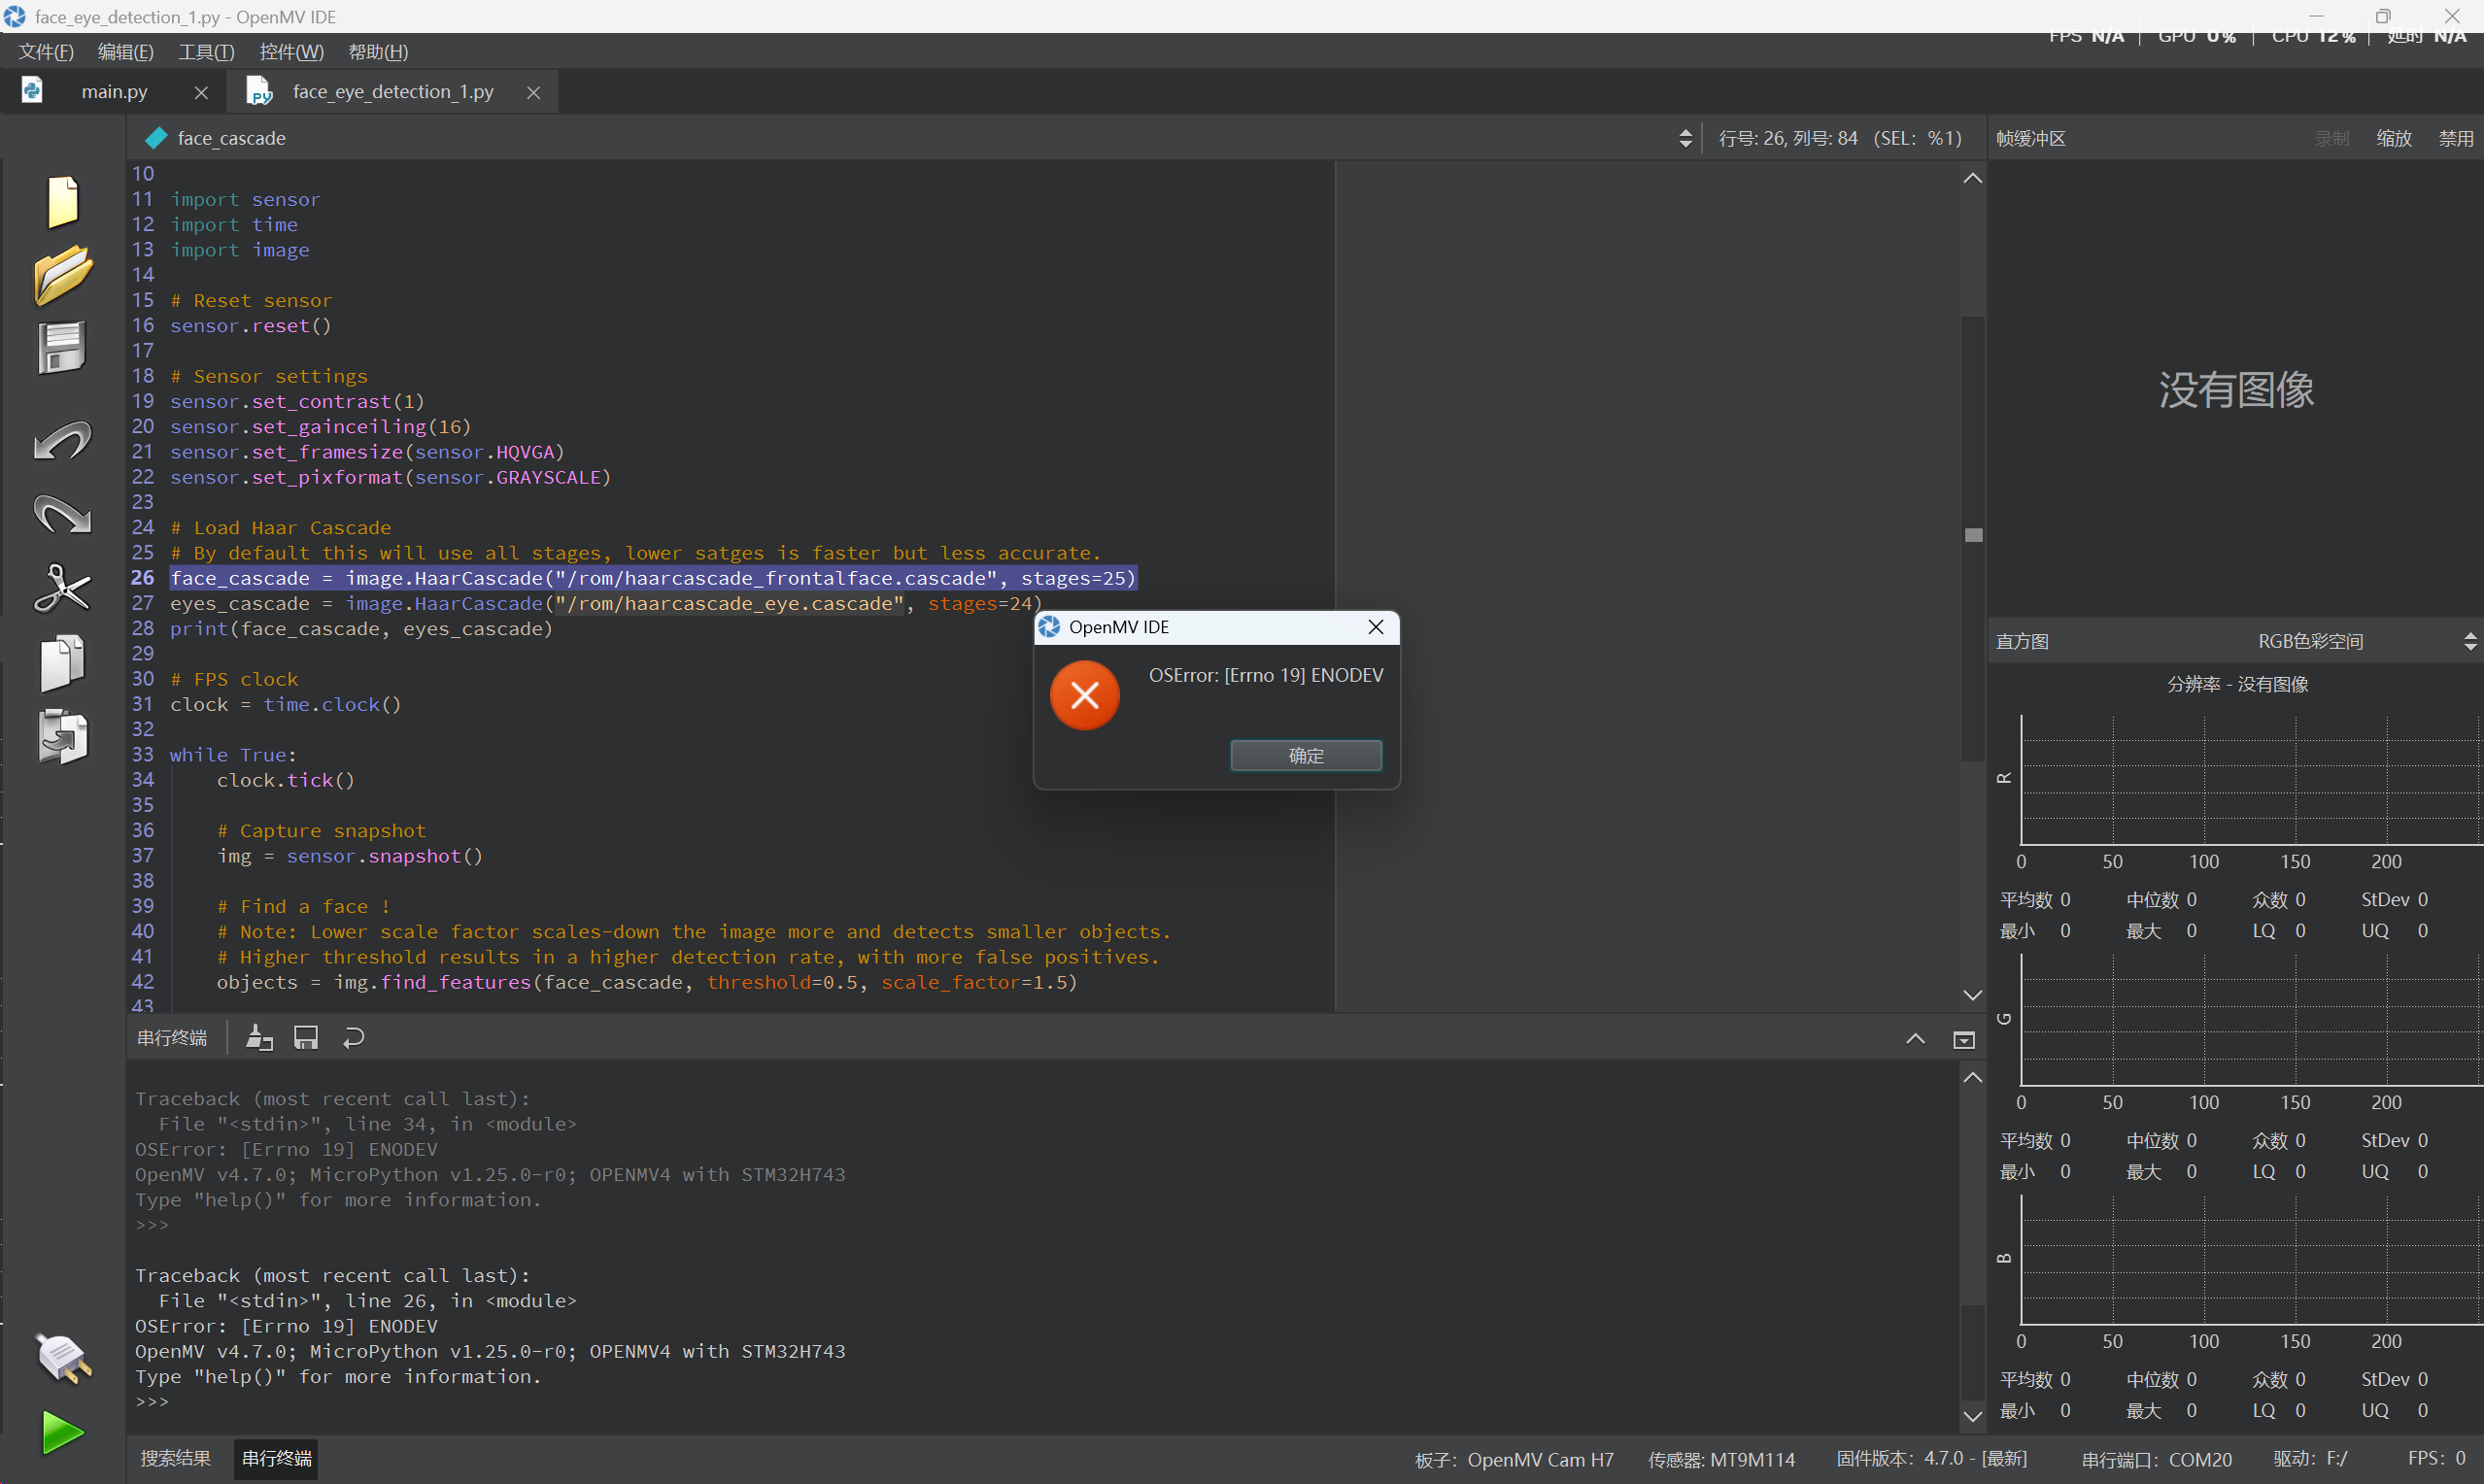Click the sensor status MT9M114

point(1721,1459)
